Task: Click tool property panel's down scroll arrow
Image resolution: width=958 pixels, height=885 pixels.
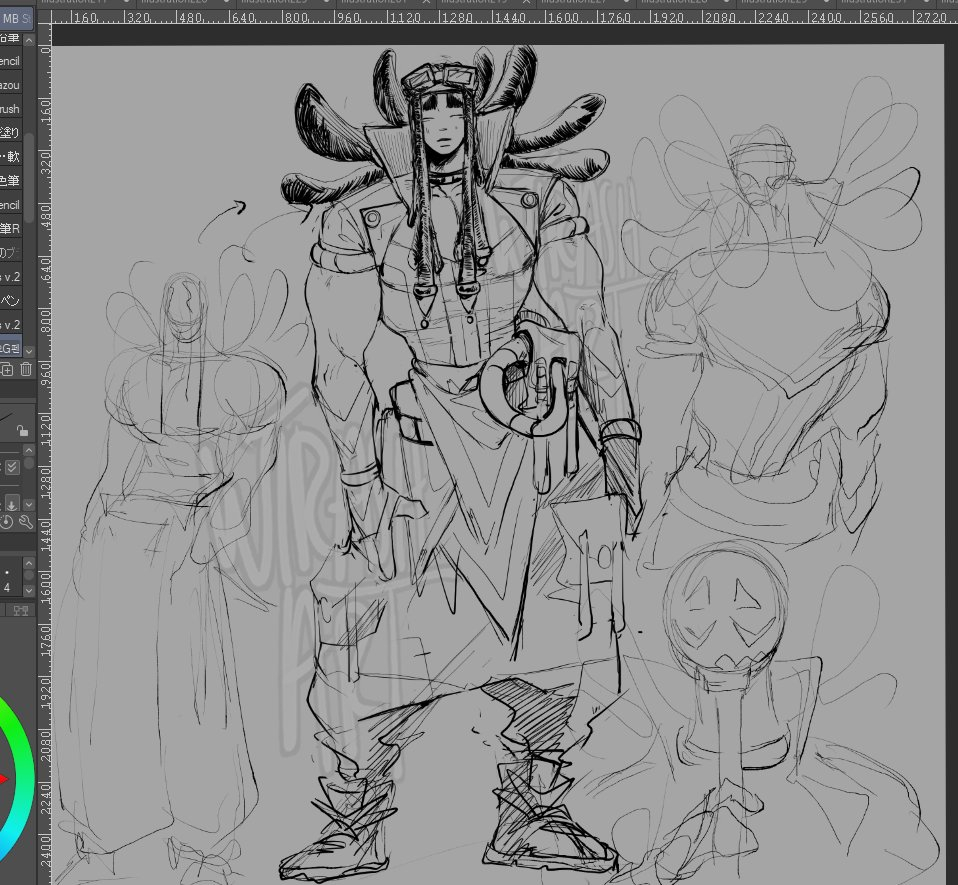Action: point(29,503)
